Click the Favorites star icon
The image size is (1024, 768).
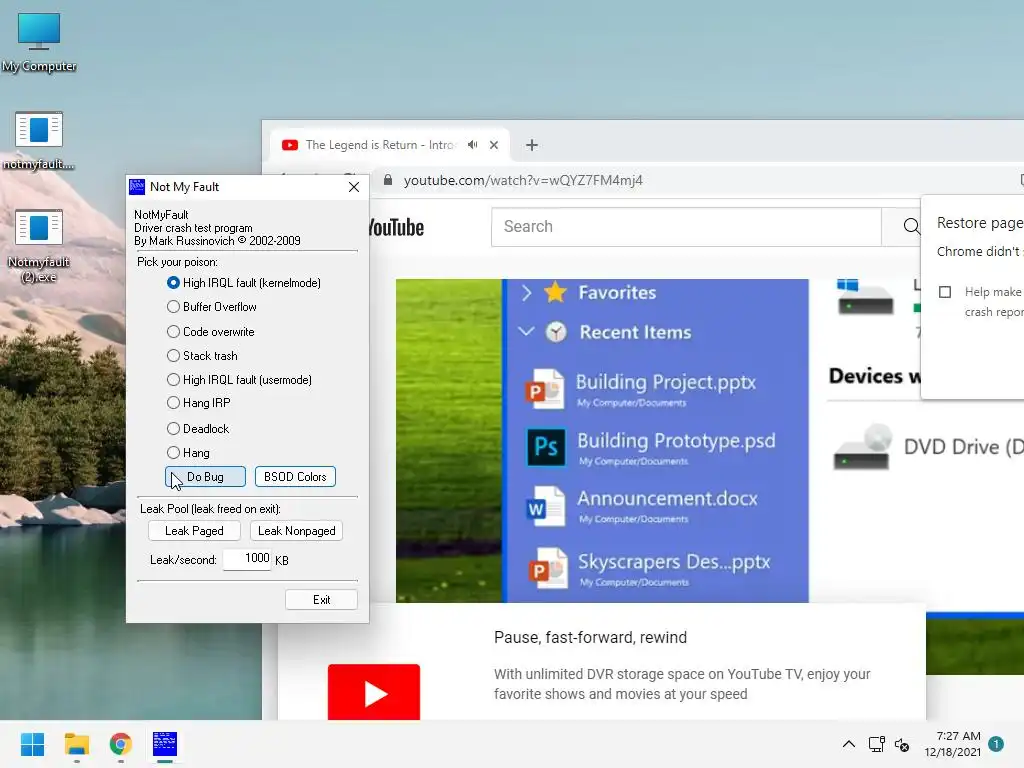click(x=555, y=292)
